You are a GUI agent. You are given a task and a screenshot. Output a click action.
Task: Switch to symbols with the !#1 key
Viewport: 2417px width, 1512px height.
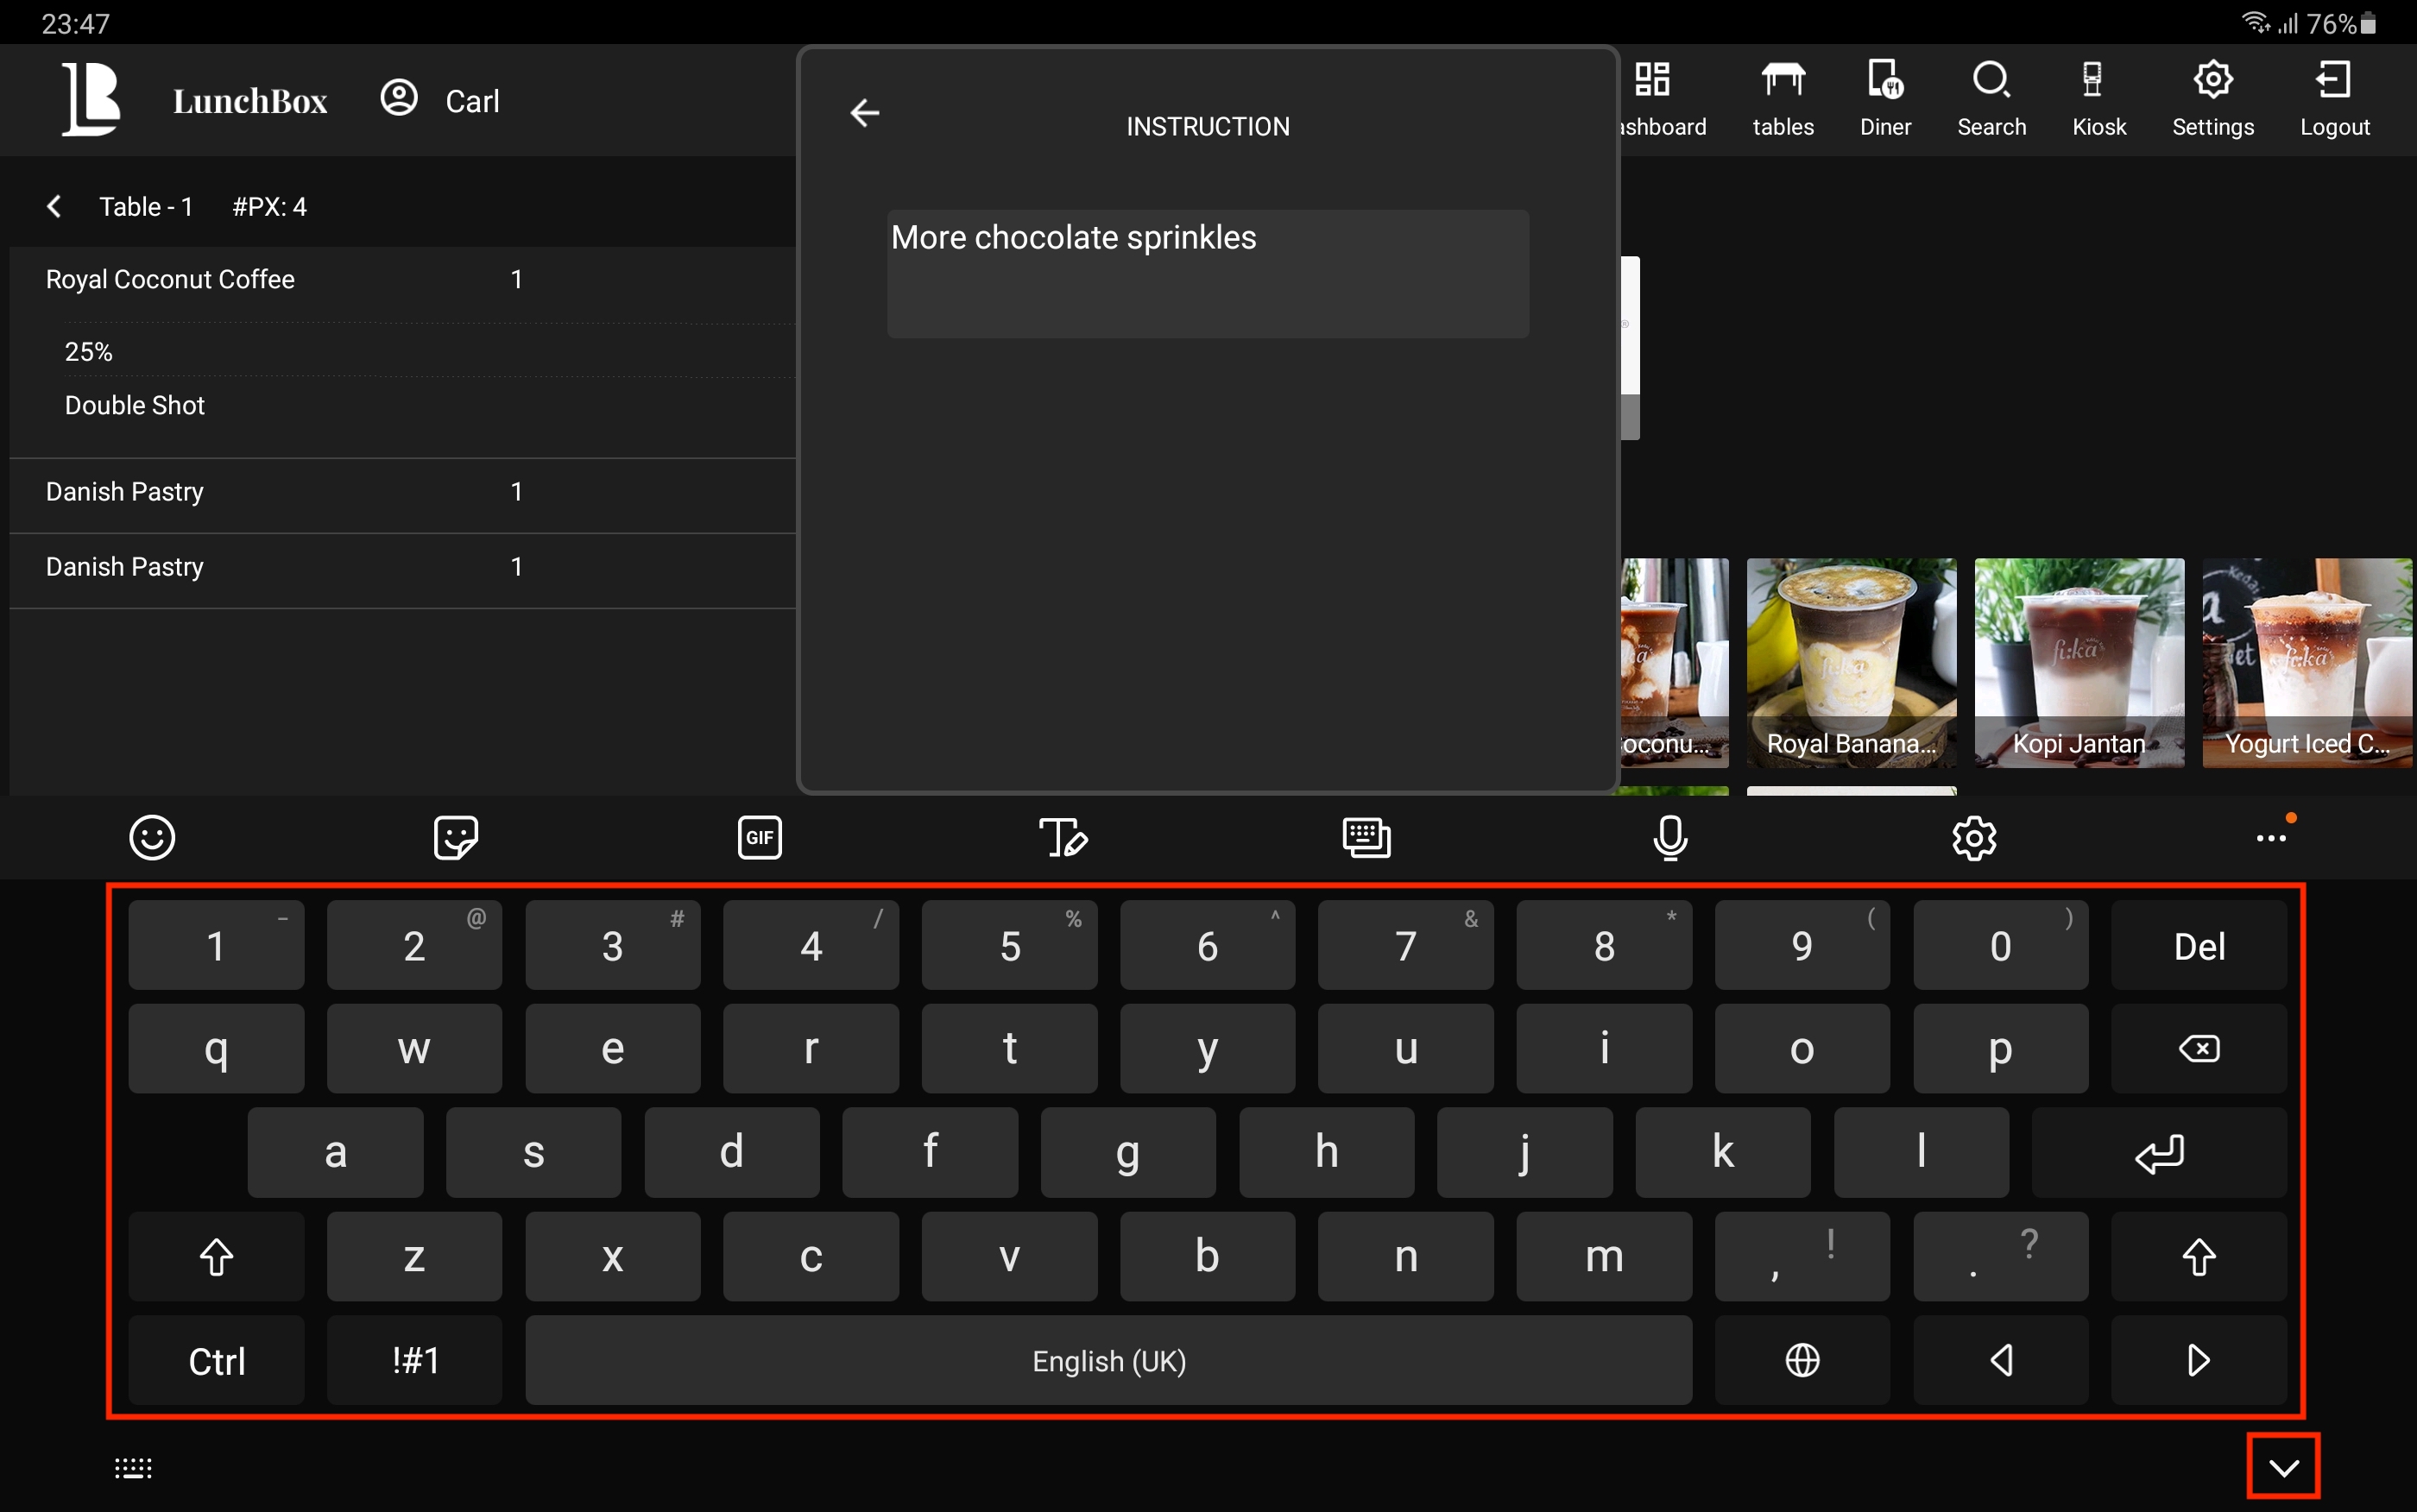(x=414, y=1360)
